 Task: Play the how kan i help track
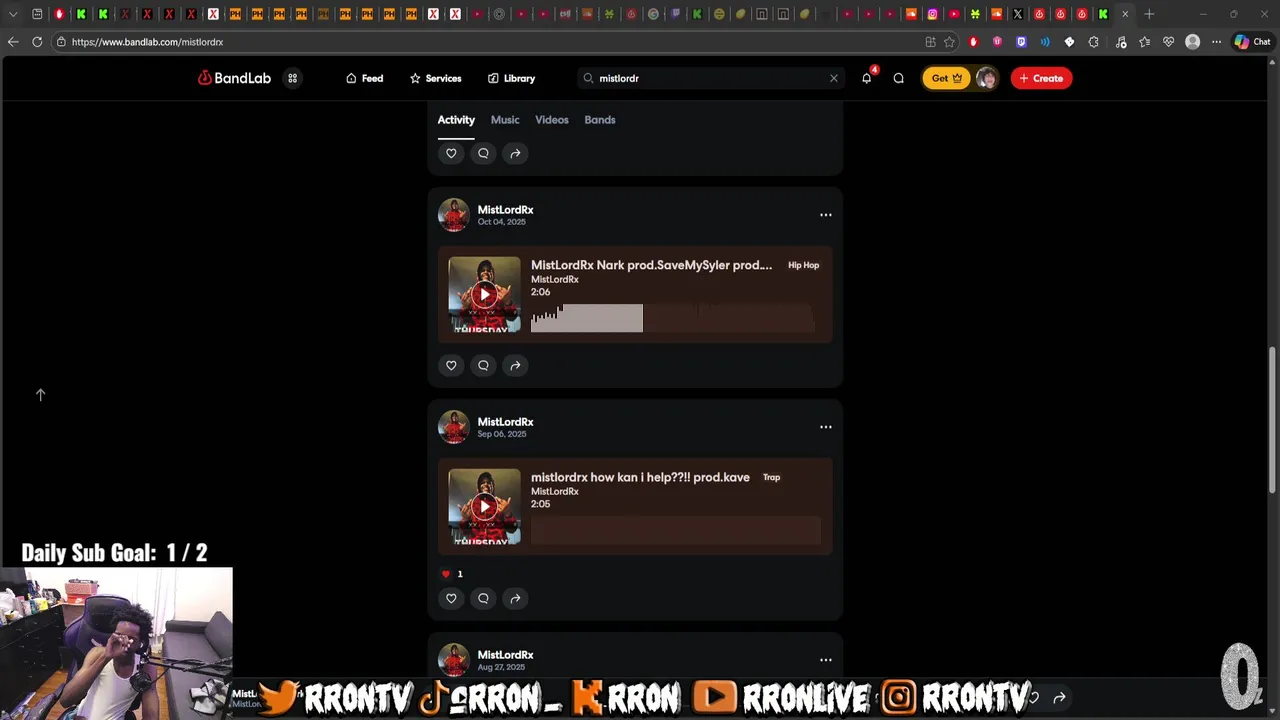(x=484, y=506)
